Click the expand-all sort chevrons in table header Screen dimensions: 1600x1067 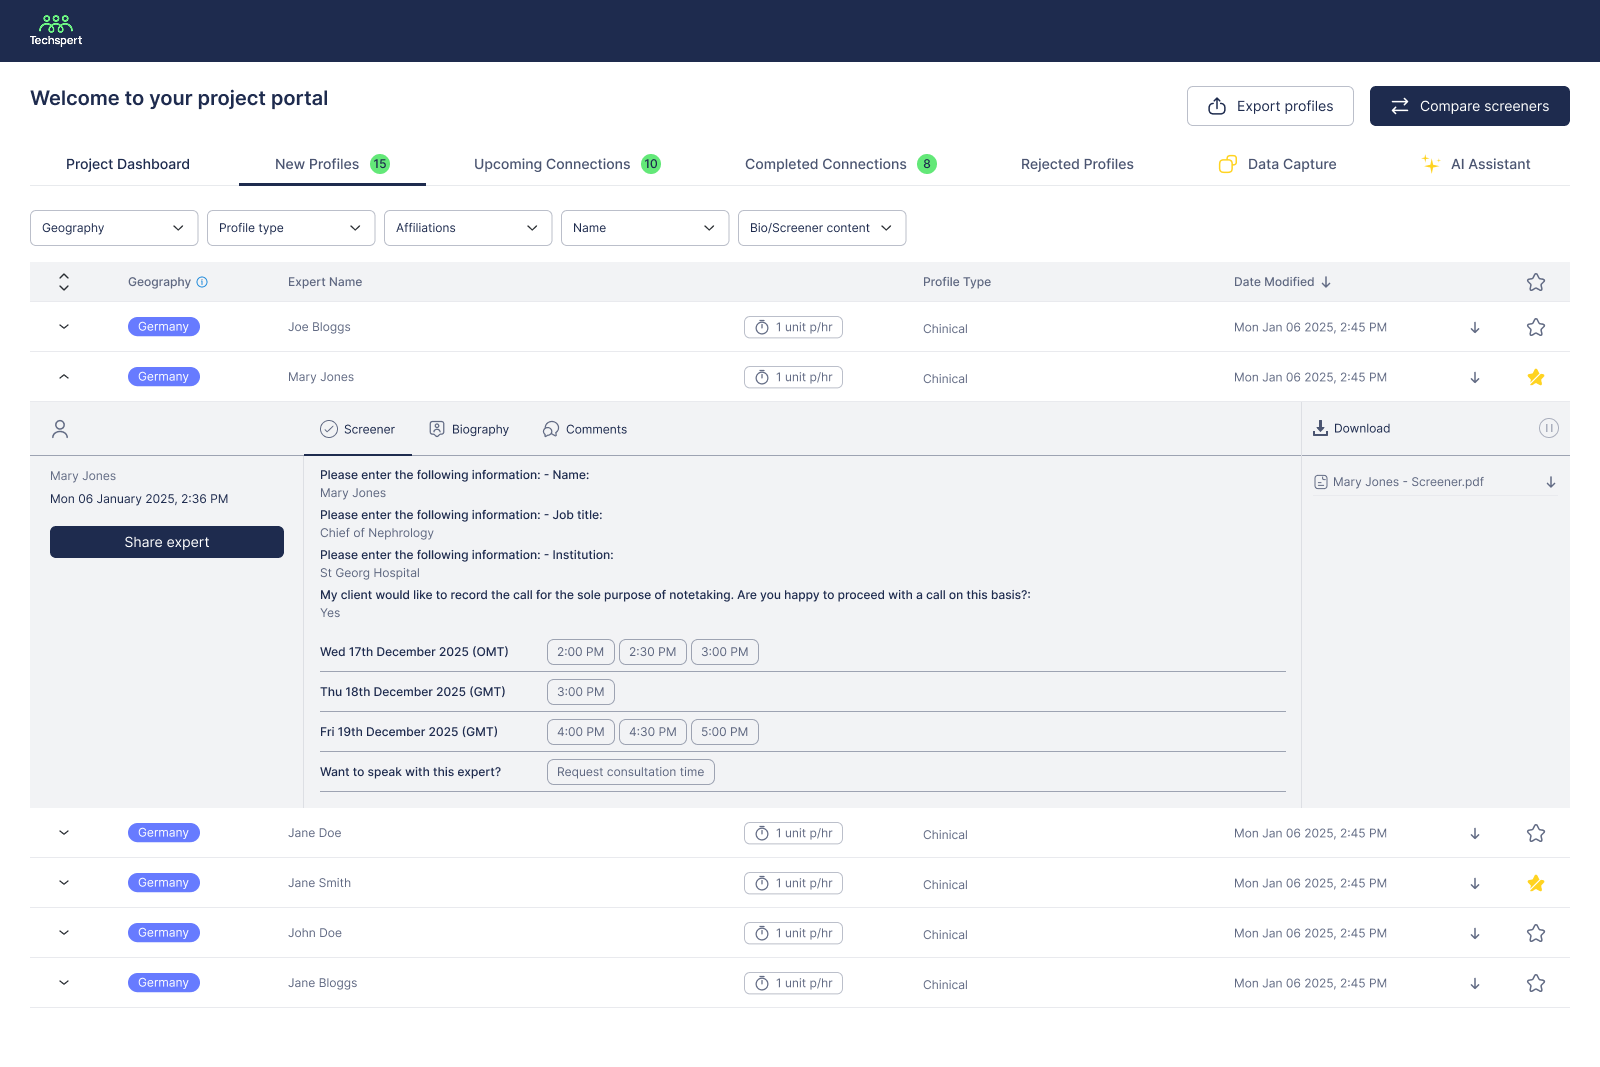point(63,281)
